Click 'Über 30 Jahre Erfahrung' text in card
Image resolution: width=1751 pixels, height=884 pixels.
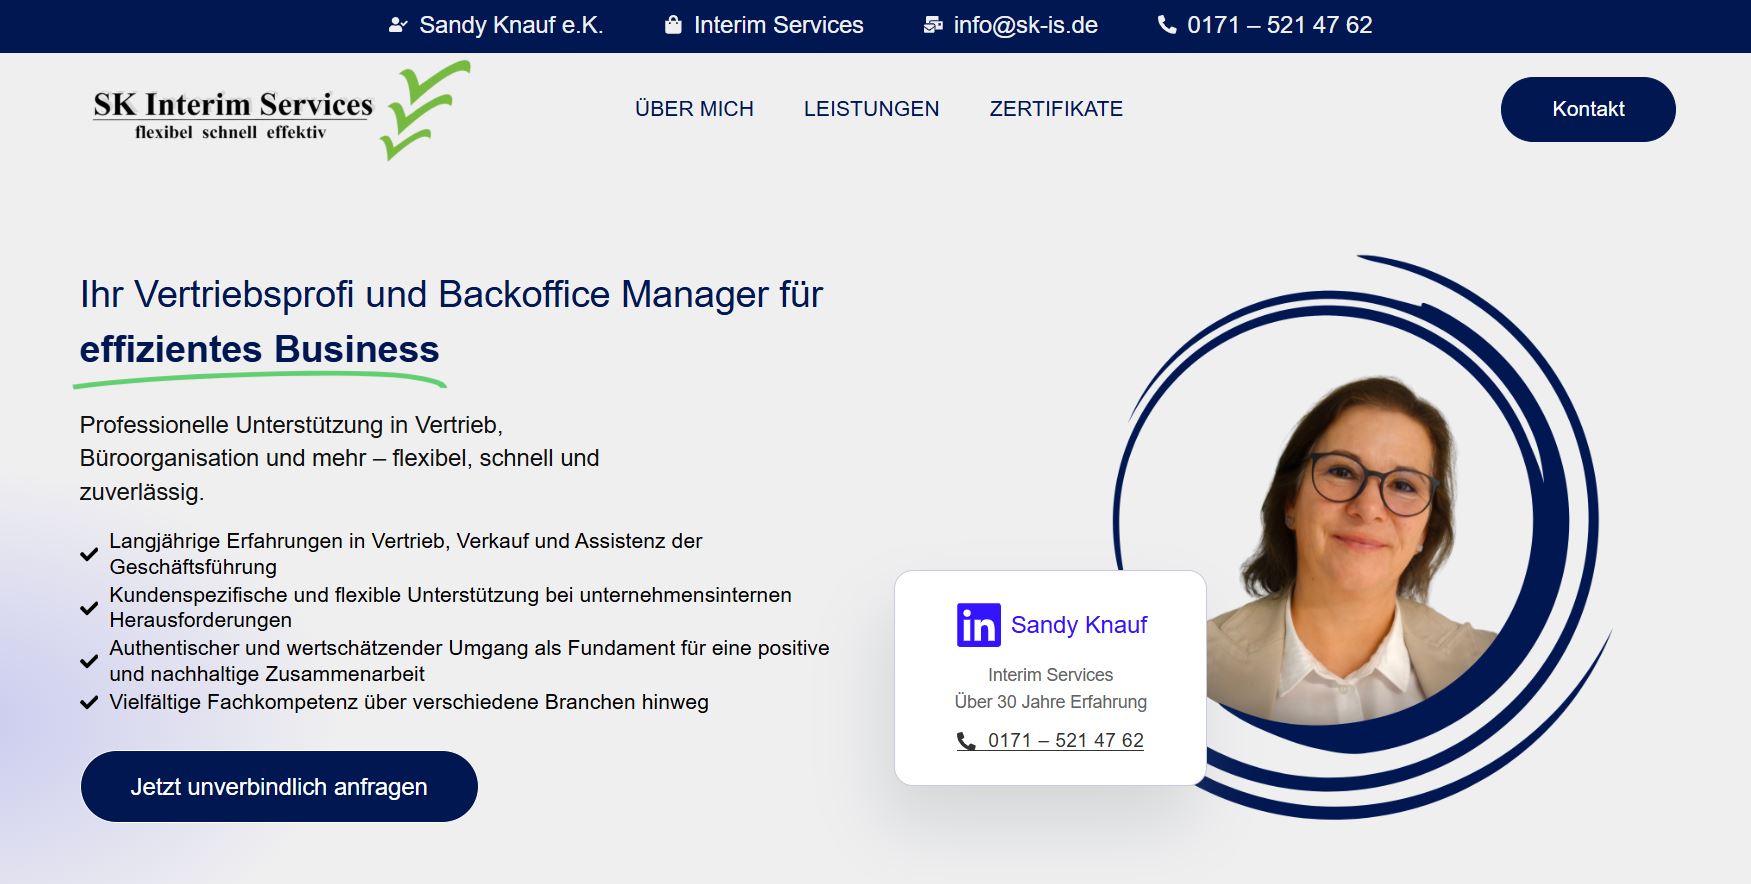pyautogui.click(x=1050, y=702)
